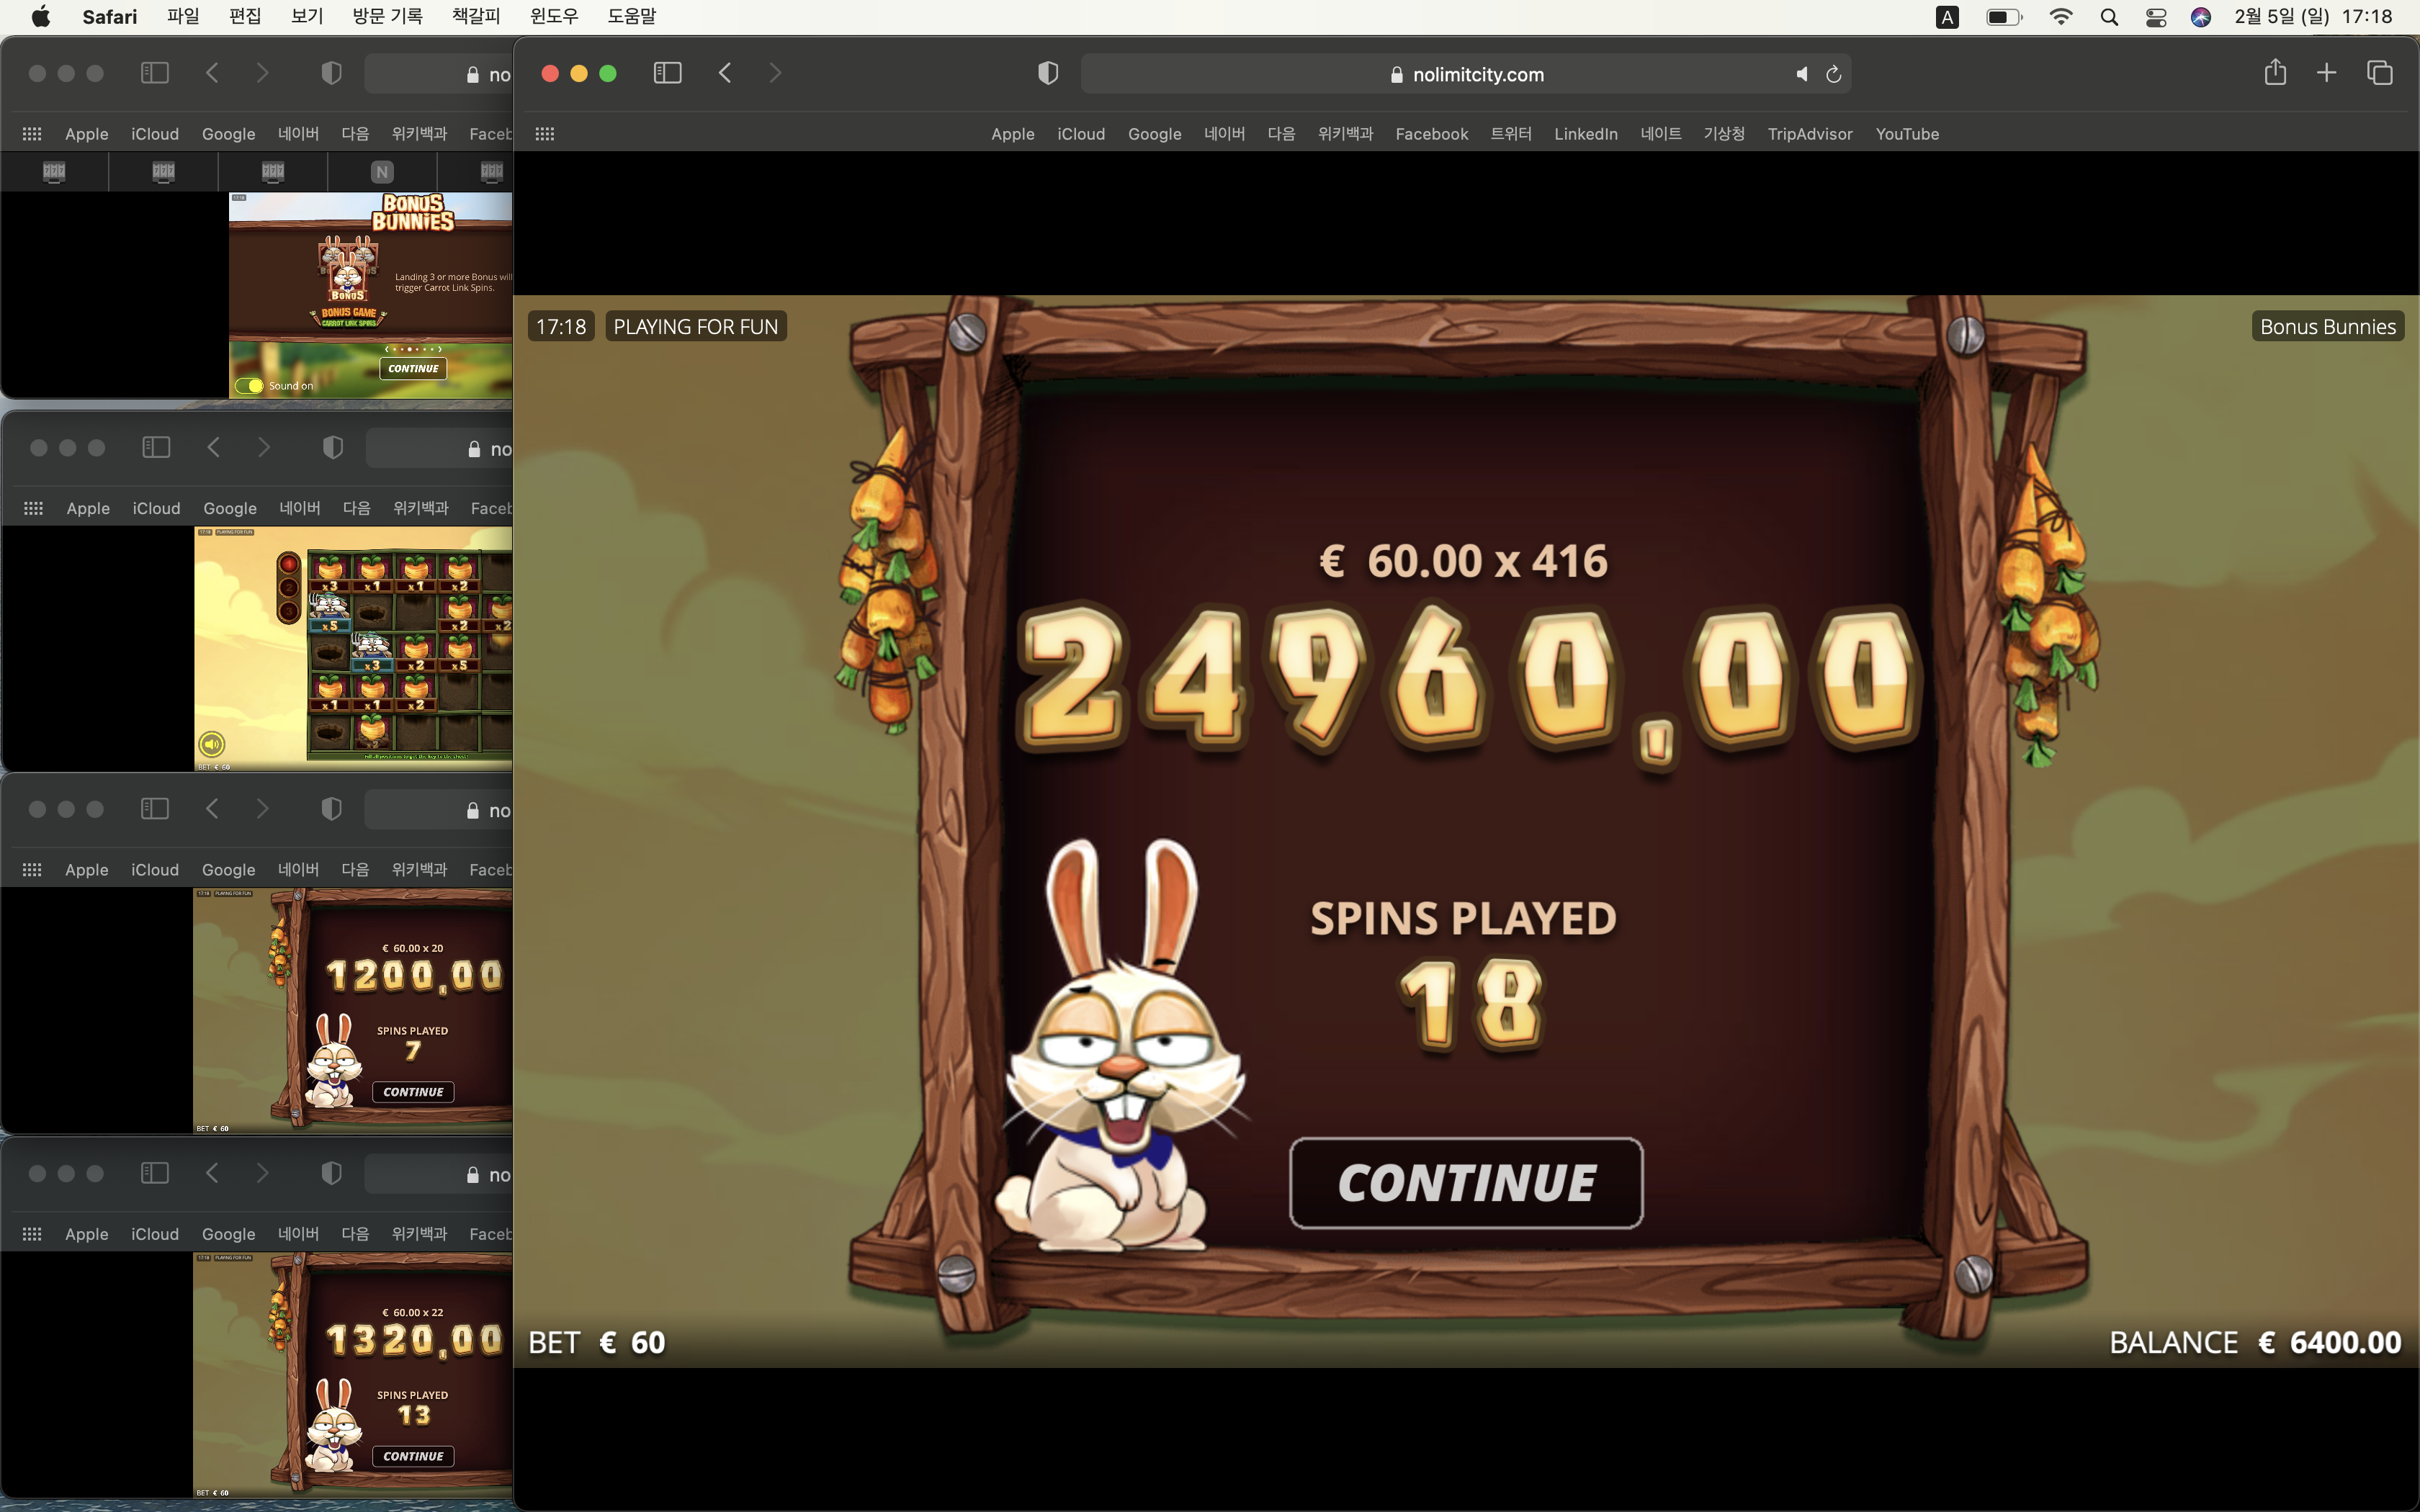
Task: Toggle the yellow sound button in the carrot grid window
Action: click(x=211, y=744)
